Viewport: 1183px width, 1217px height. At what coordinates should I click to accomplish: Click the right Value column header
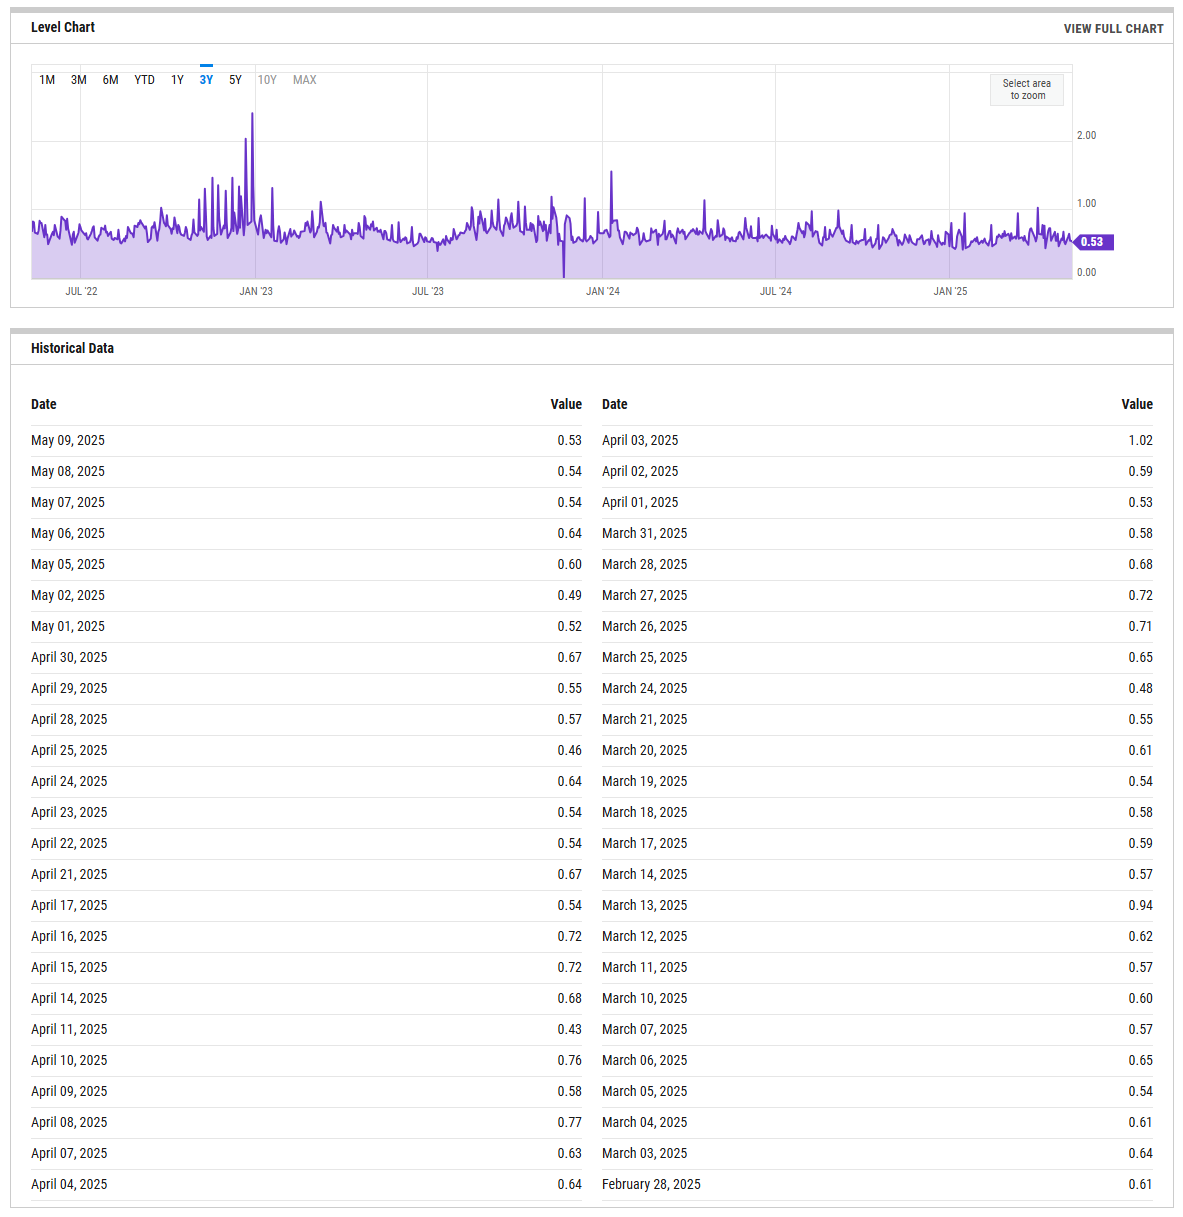[1137, 404]
